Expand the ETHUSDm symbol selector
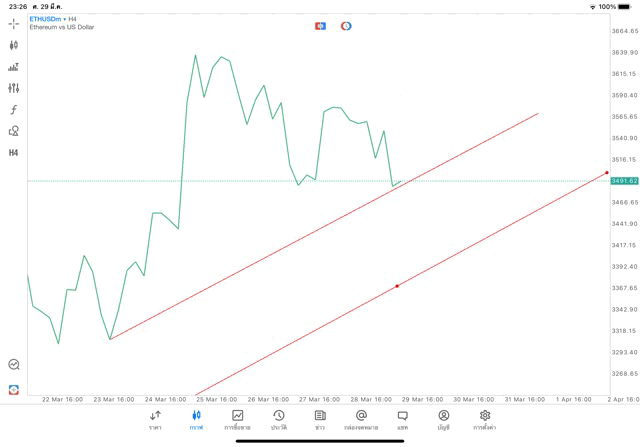Image resolution: width=640 pixels, height=447 pixels. click(48, 19)
